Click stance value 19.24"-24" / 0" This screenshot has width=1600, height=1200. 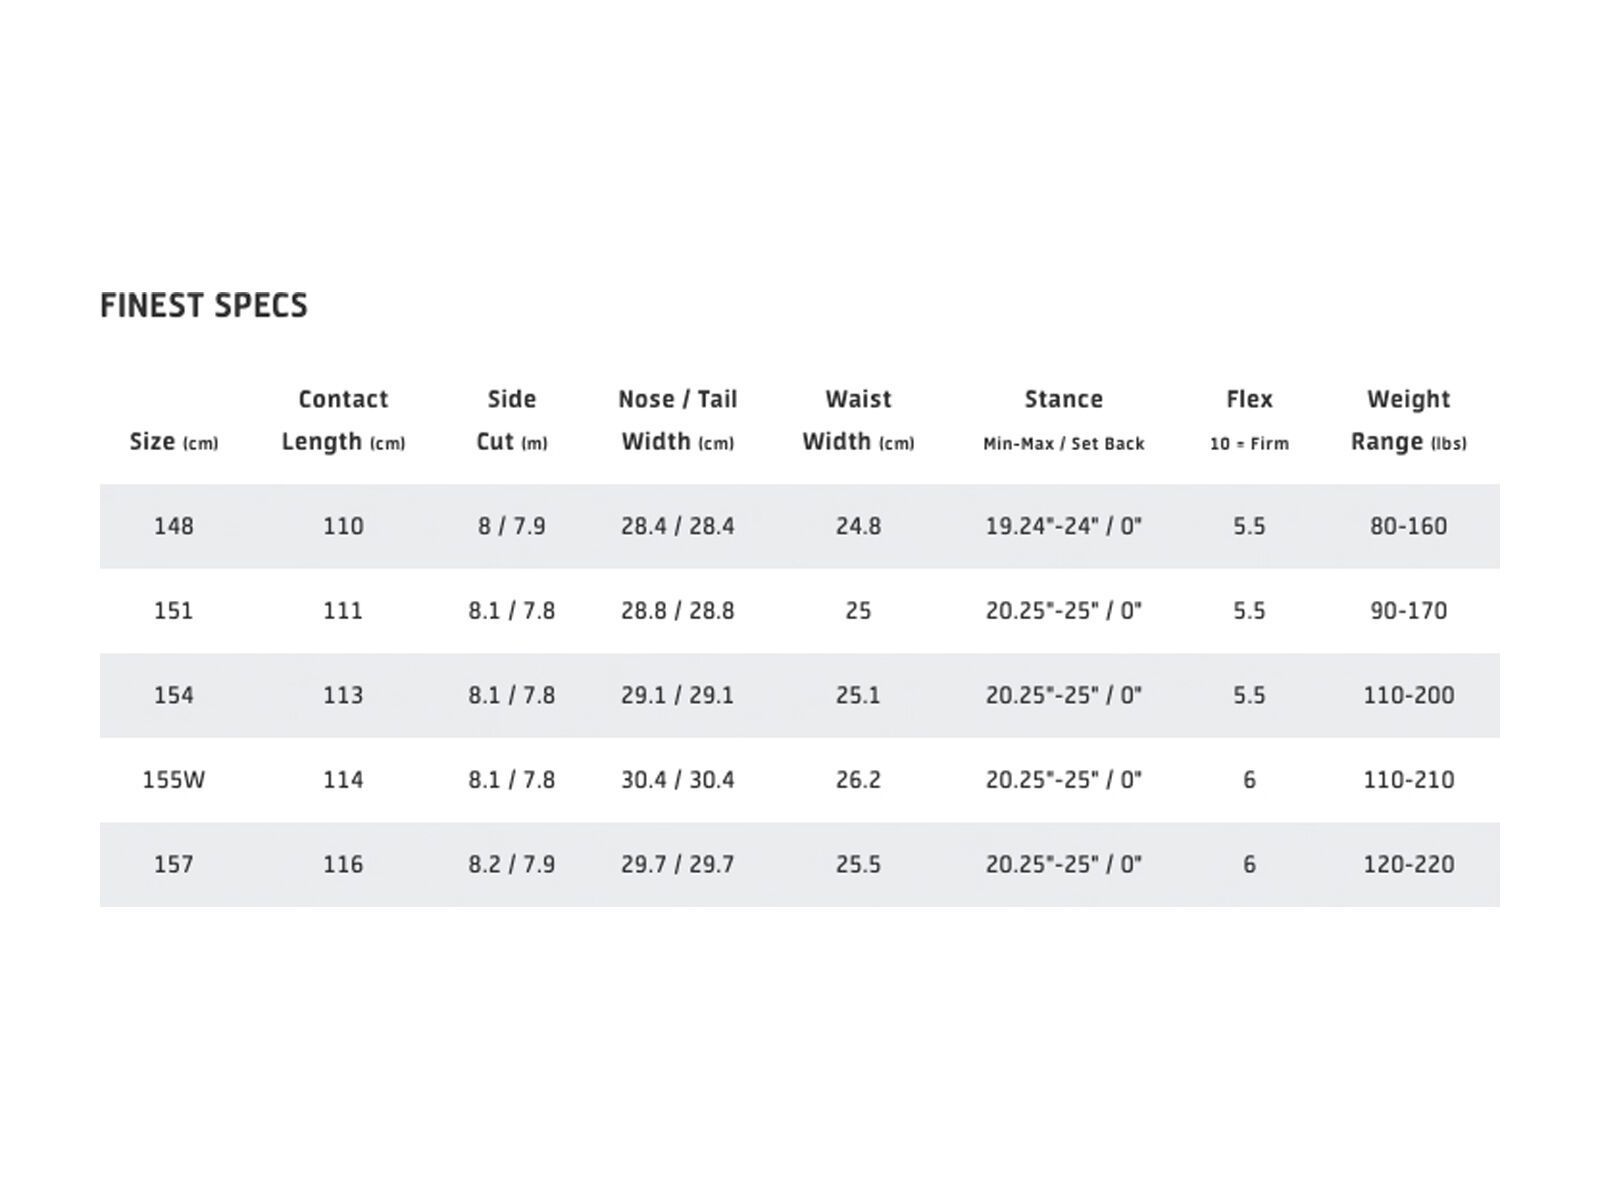pos(1063,526)
